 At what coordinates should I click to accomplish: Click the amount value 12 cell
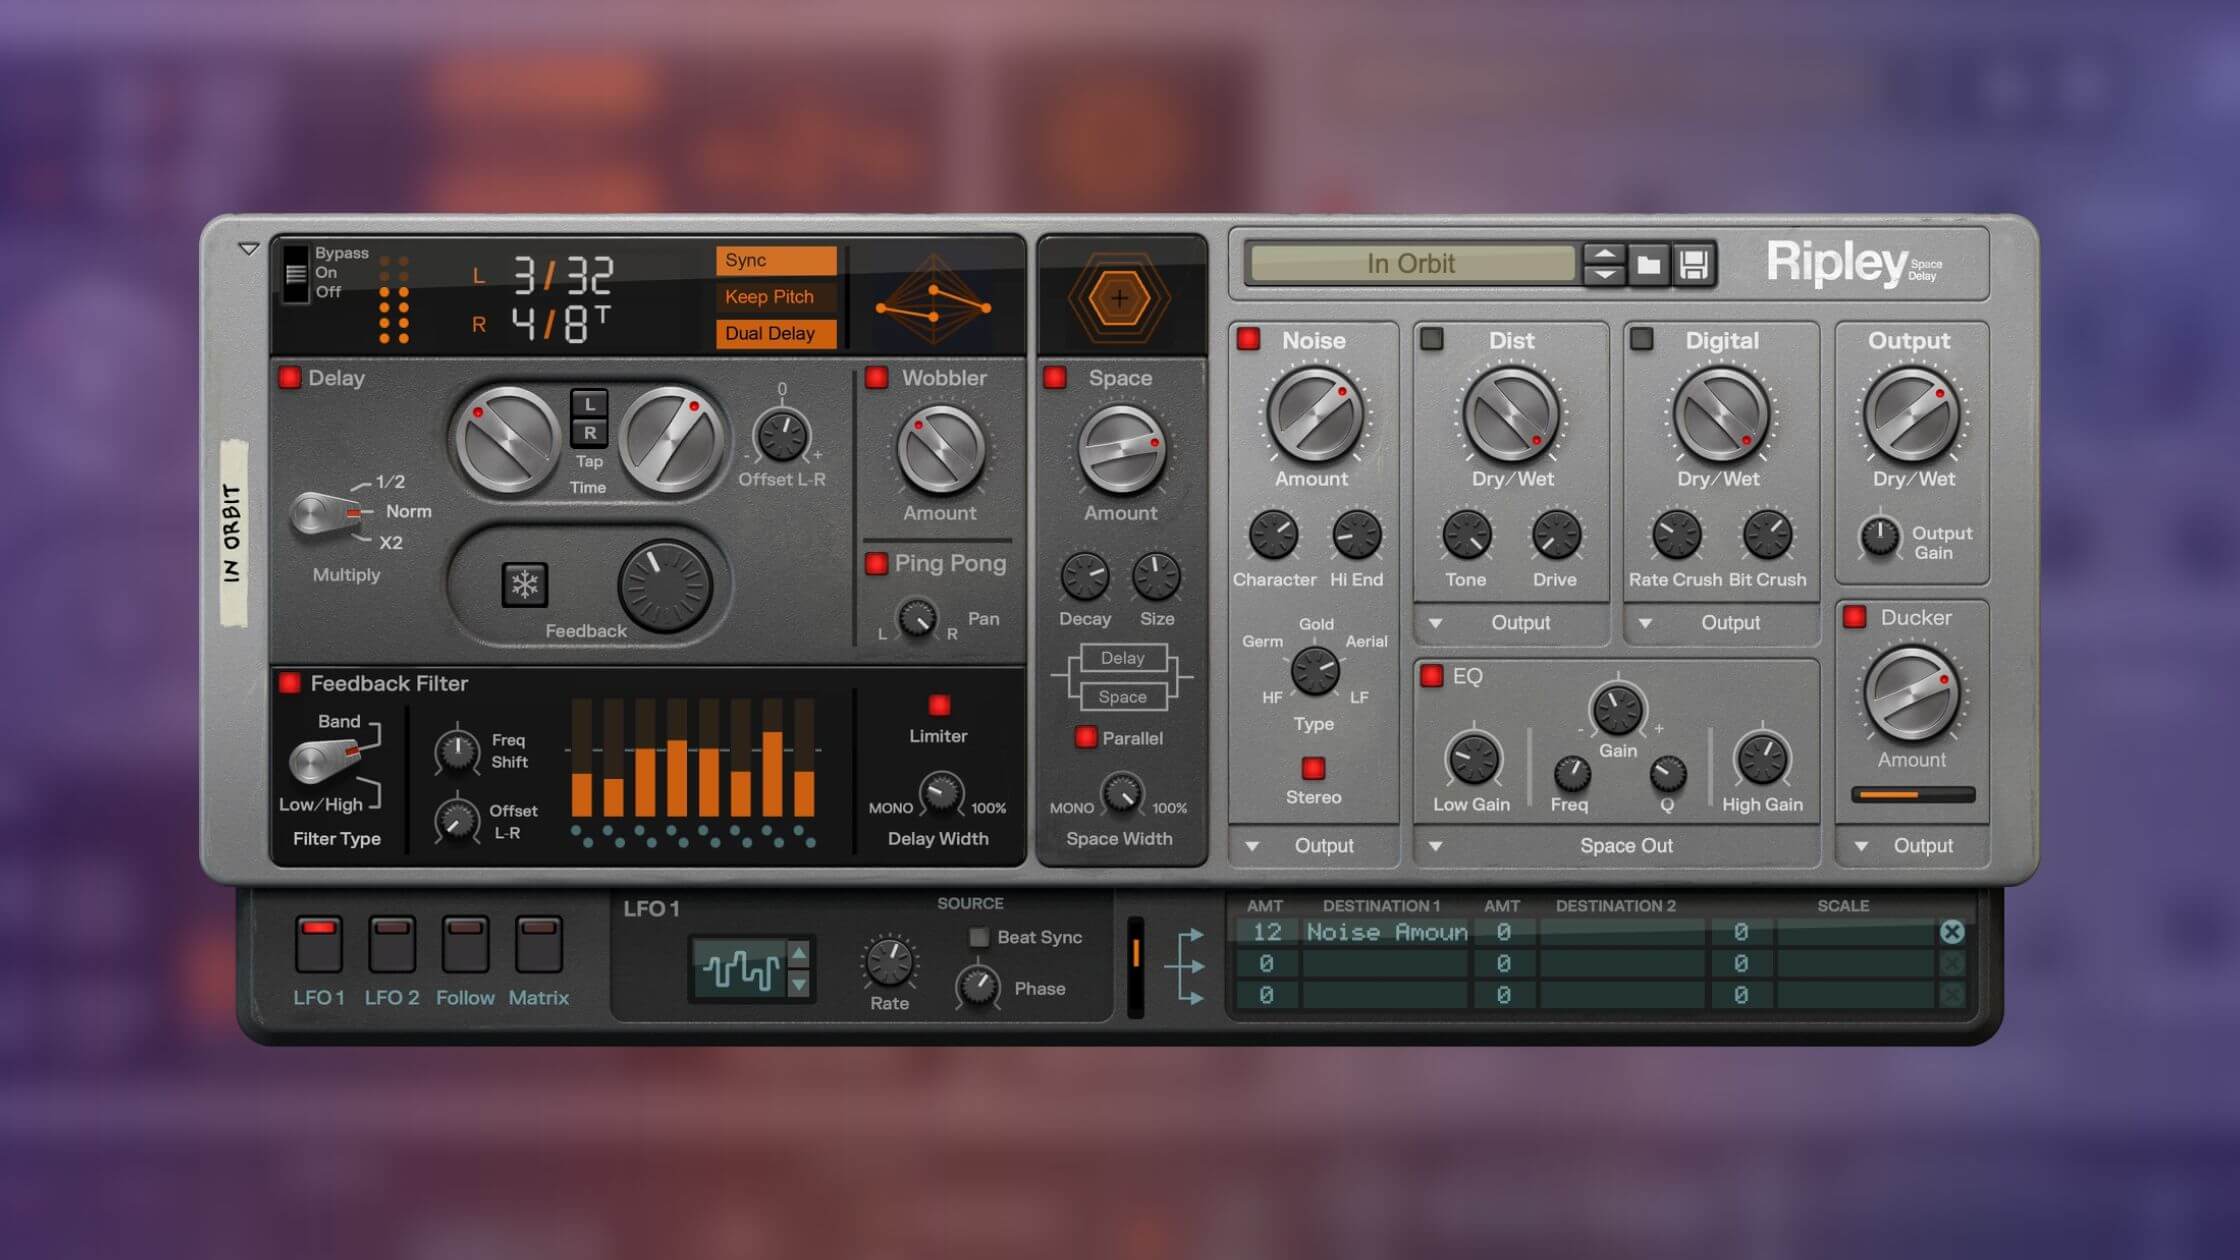(1266, 932)
